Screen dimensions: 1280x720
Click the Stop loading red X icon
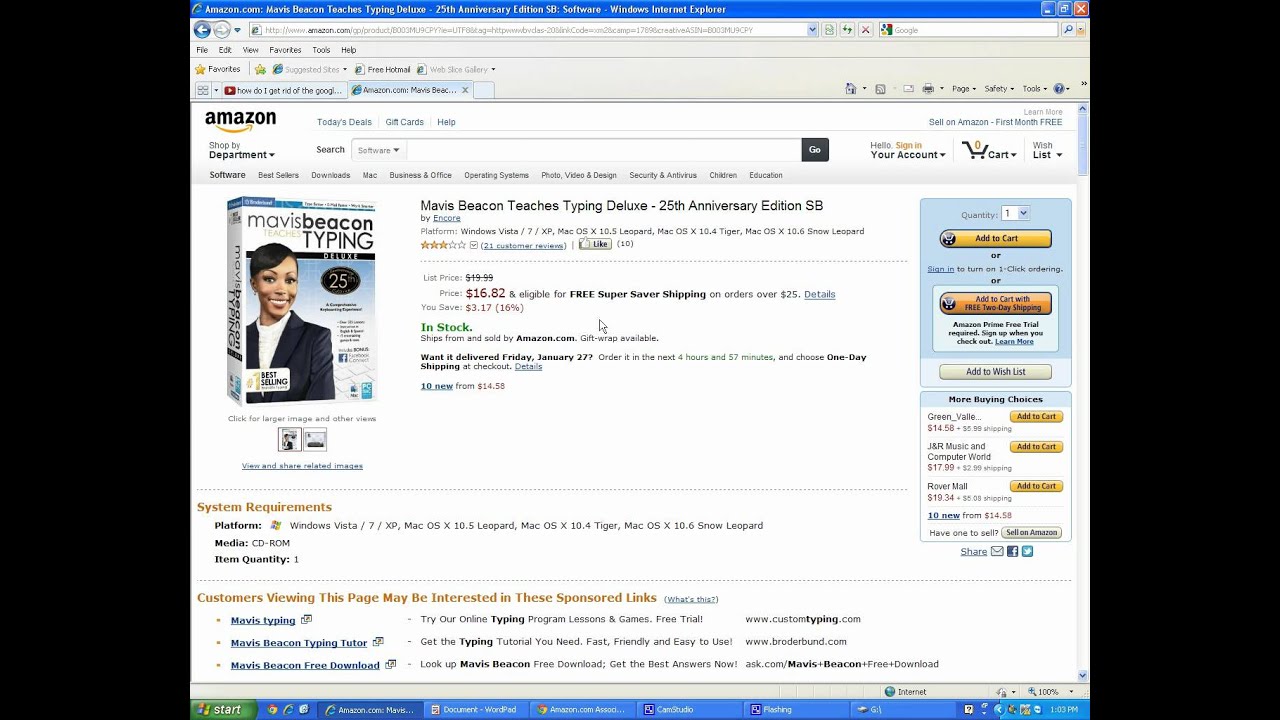coord(866,30)
